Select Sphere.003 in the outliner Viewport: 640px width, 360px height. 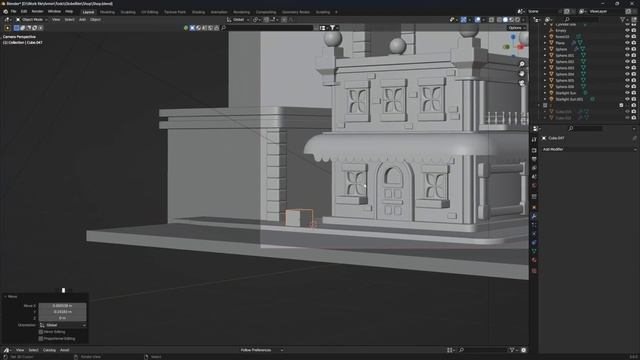565,68
